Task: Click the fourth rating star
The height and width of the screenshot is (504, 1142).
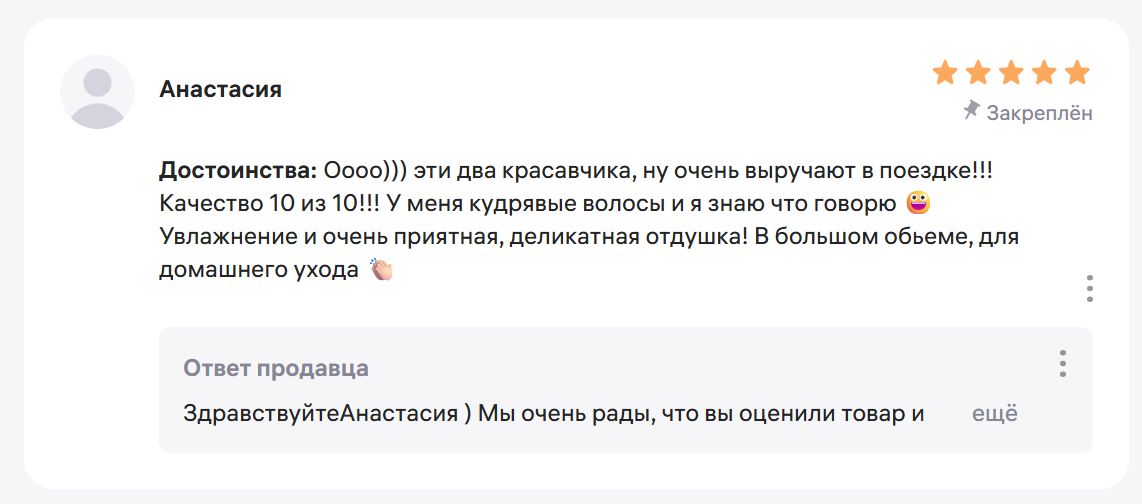Action: click(x=1044, y=73)
